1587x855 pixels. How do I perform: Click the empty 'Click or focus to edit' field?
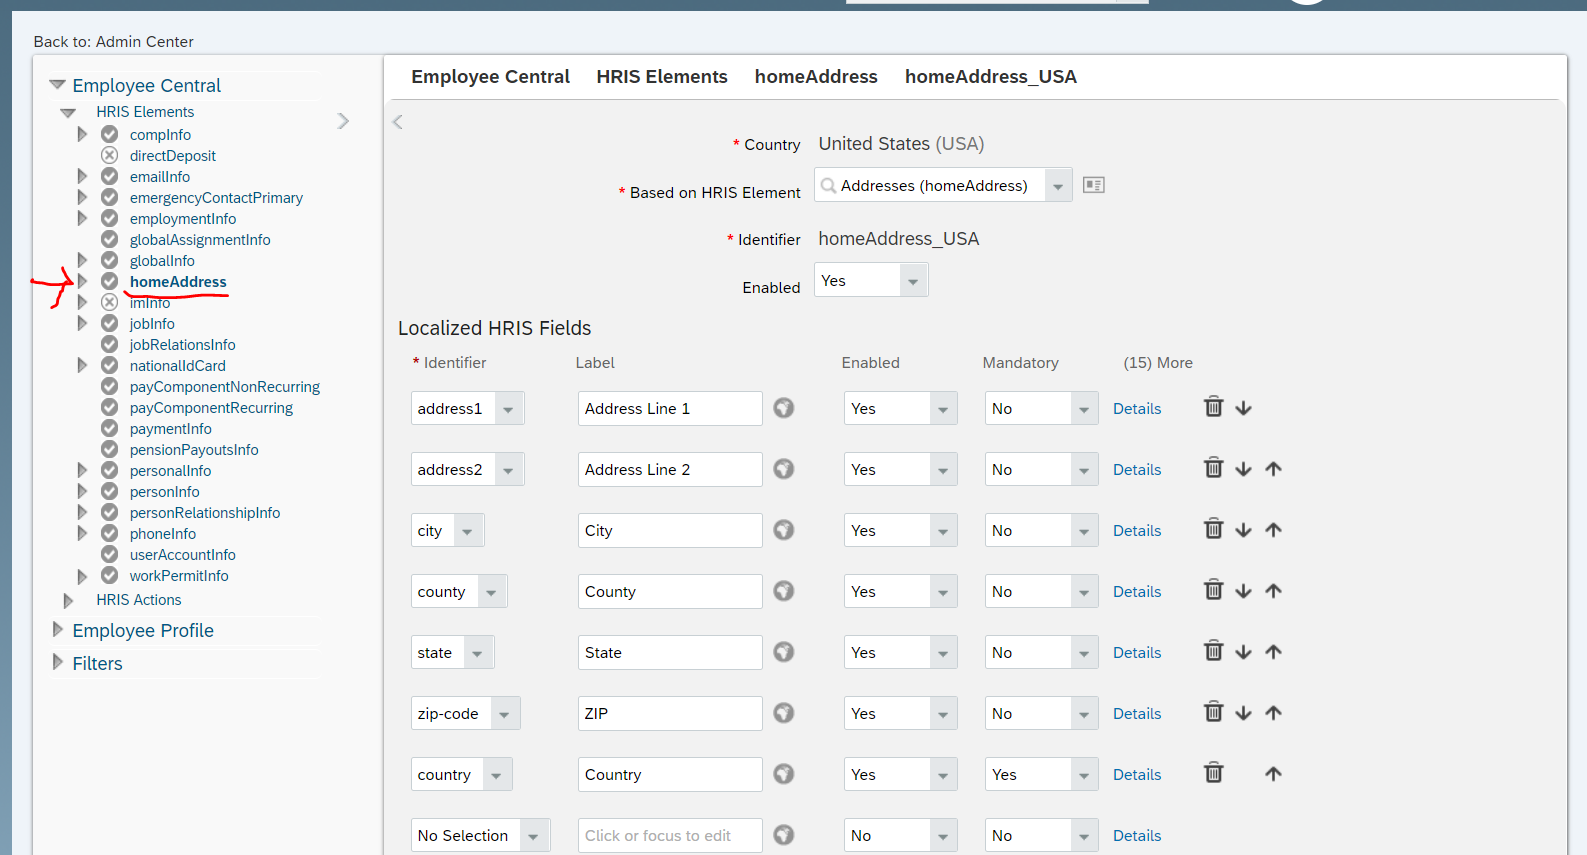point(670,835)
